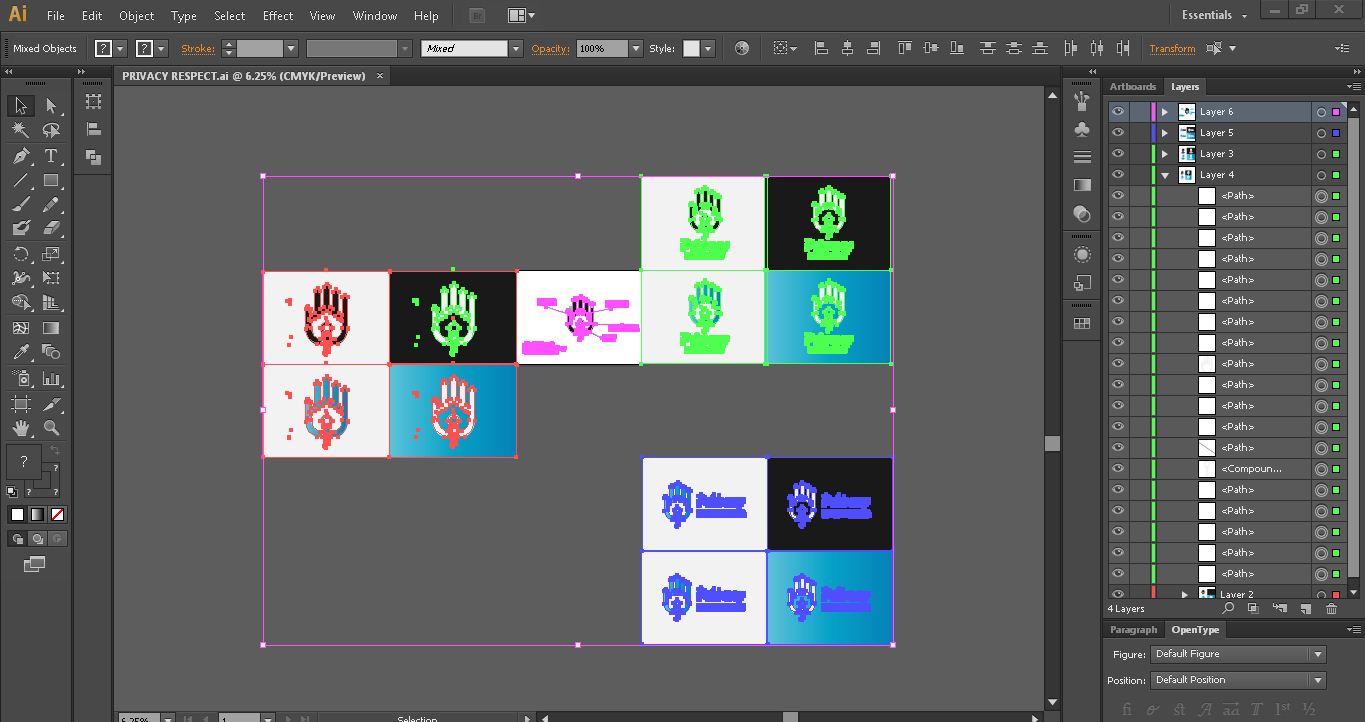The height and width of the screenshot is (722, 1365).
Task: Switch to the Artboards tab
Action: point(1132,87)
